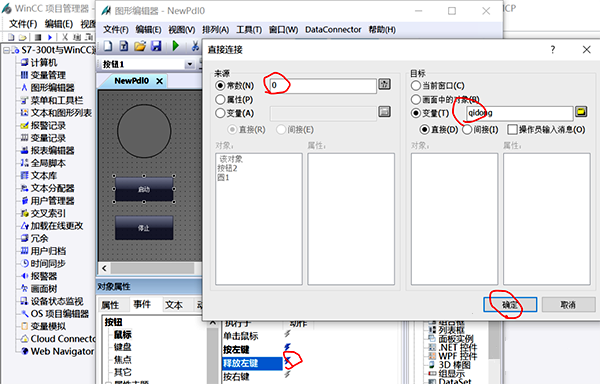Click the lightning bolt beside 释放左键

click(x=287, y=360)
